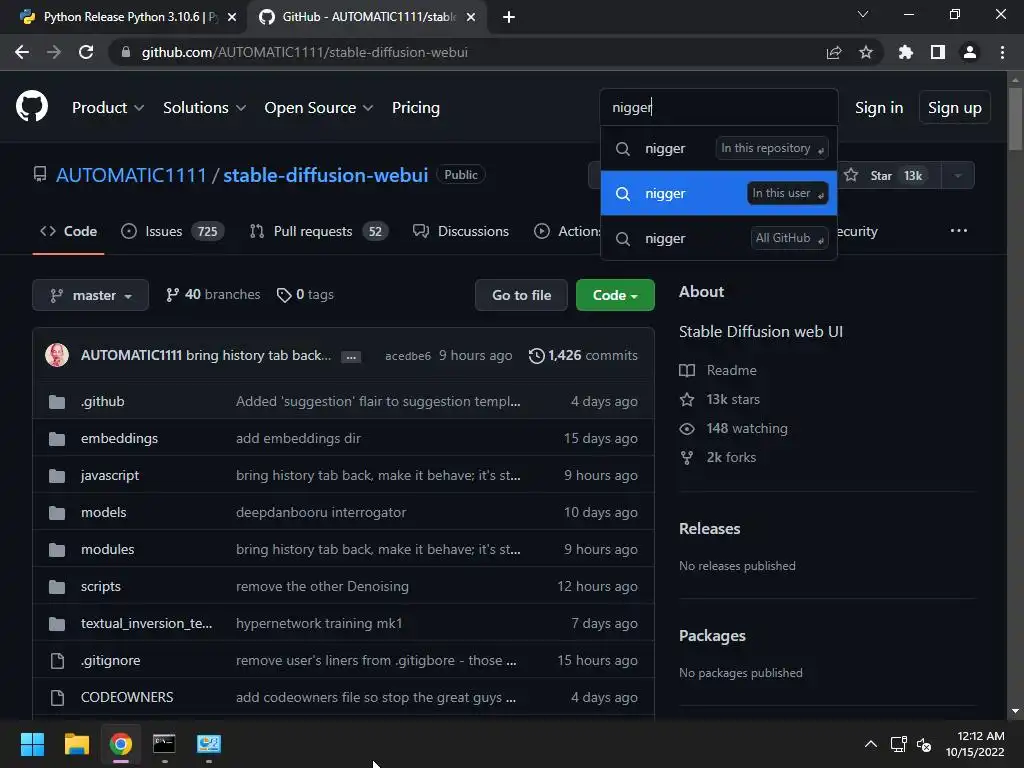Screen dimensions: 1024x768
Task: View site info via the padlock icon
Action: [x=126, y=52]
